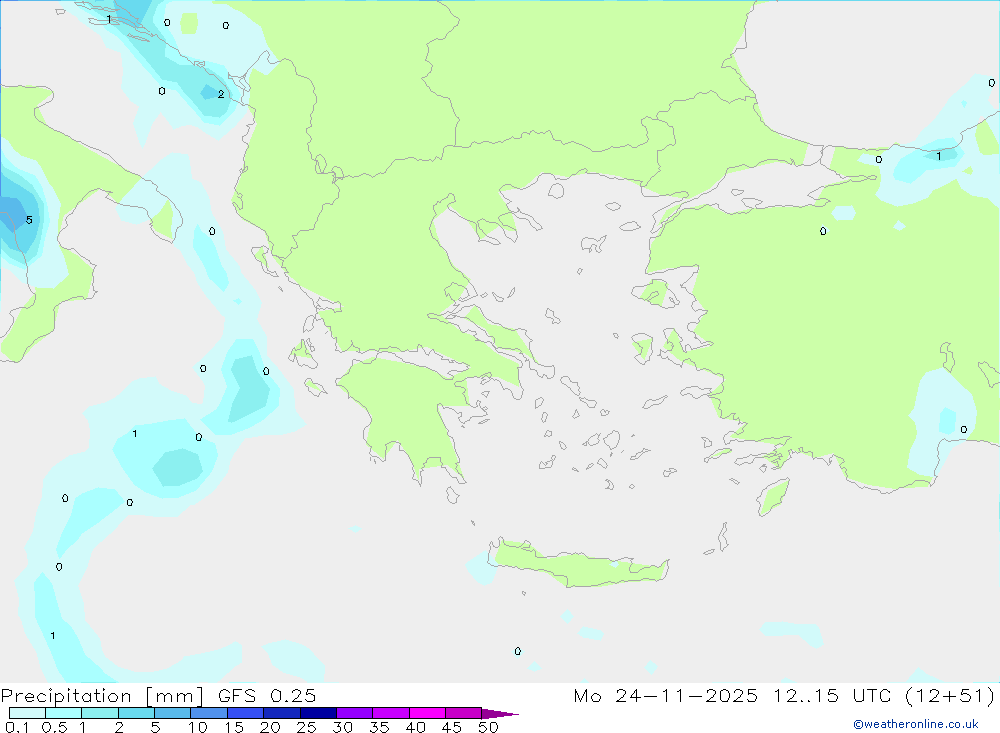Click the lightest cyan 0.1–0.5 legend swatch
Screen dimensions: 1000x733
pyautogui.click(x=27, y=713)
